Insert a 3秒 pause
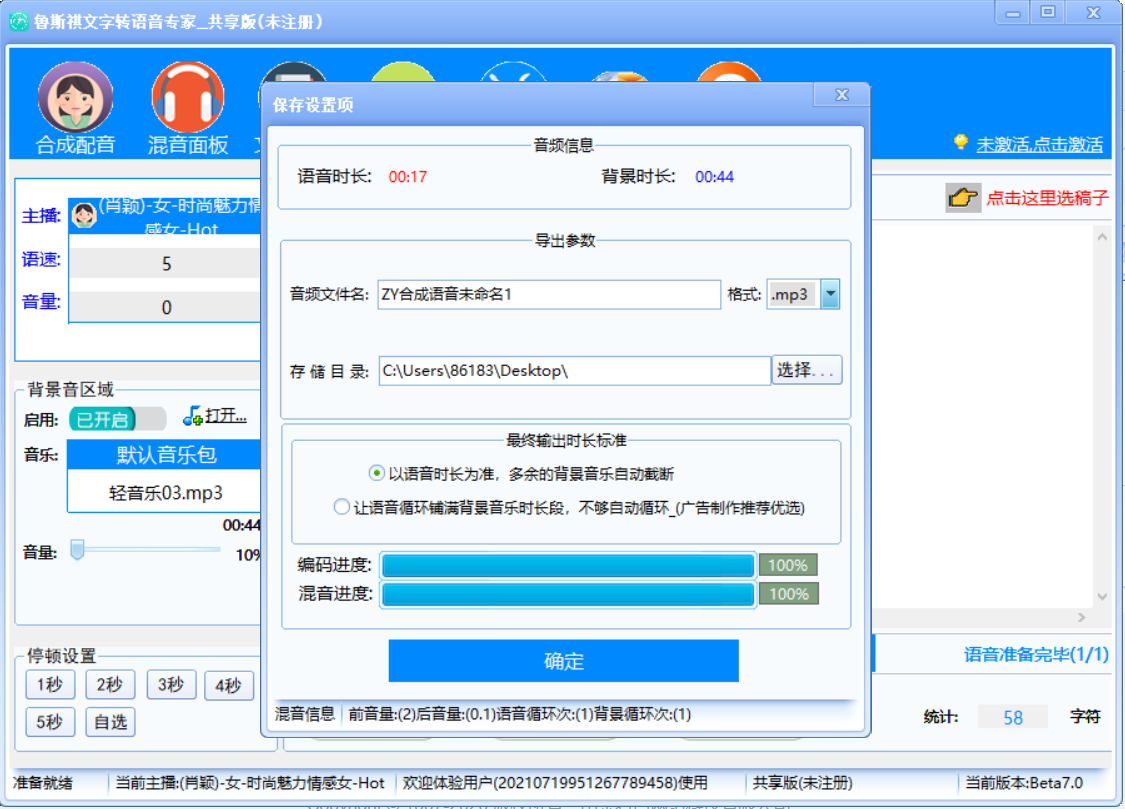This screenshot has height=809, width=1125. click(171, 685)
